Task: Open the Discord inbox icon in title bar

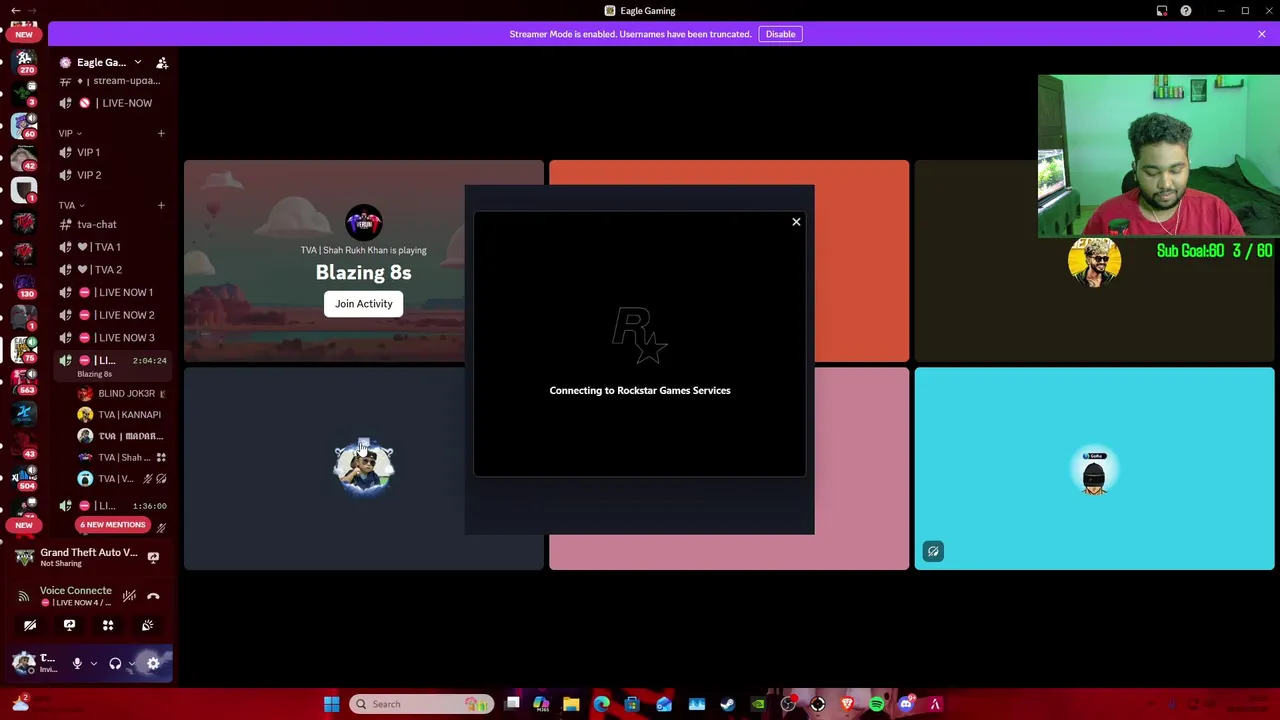Action: tap(1162, 11)
